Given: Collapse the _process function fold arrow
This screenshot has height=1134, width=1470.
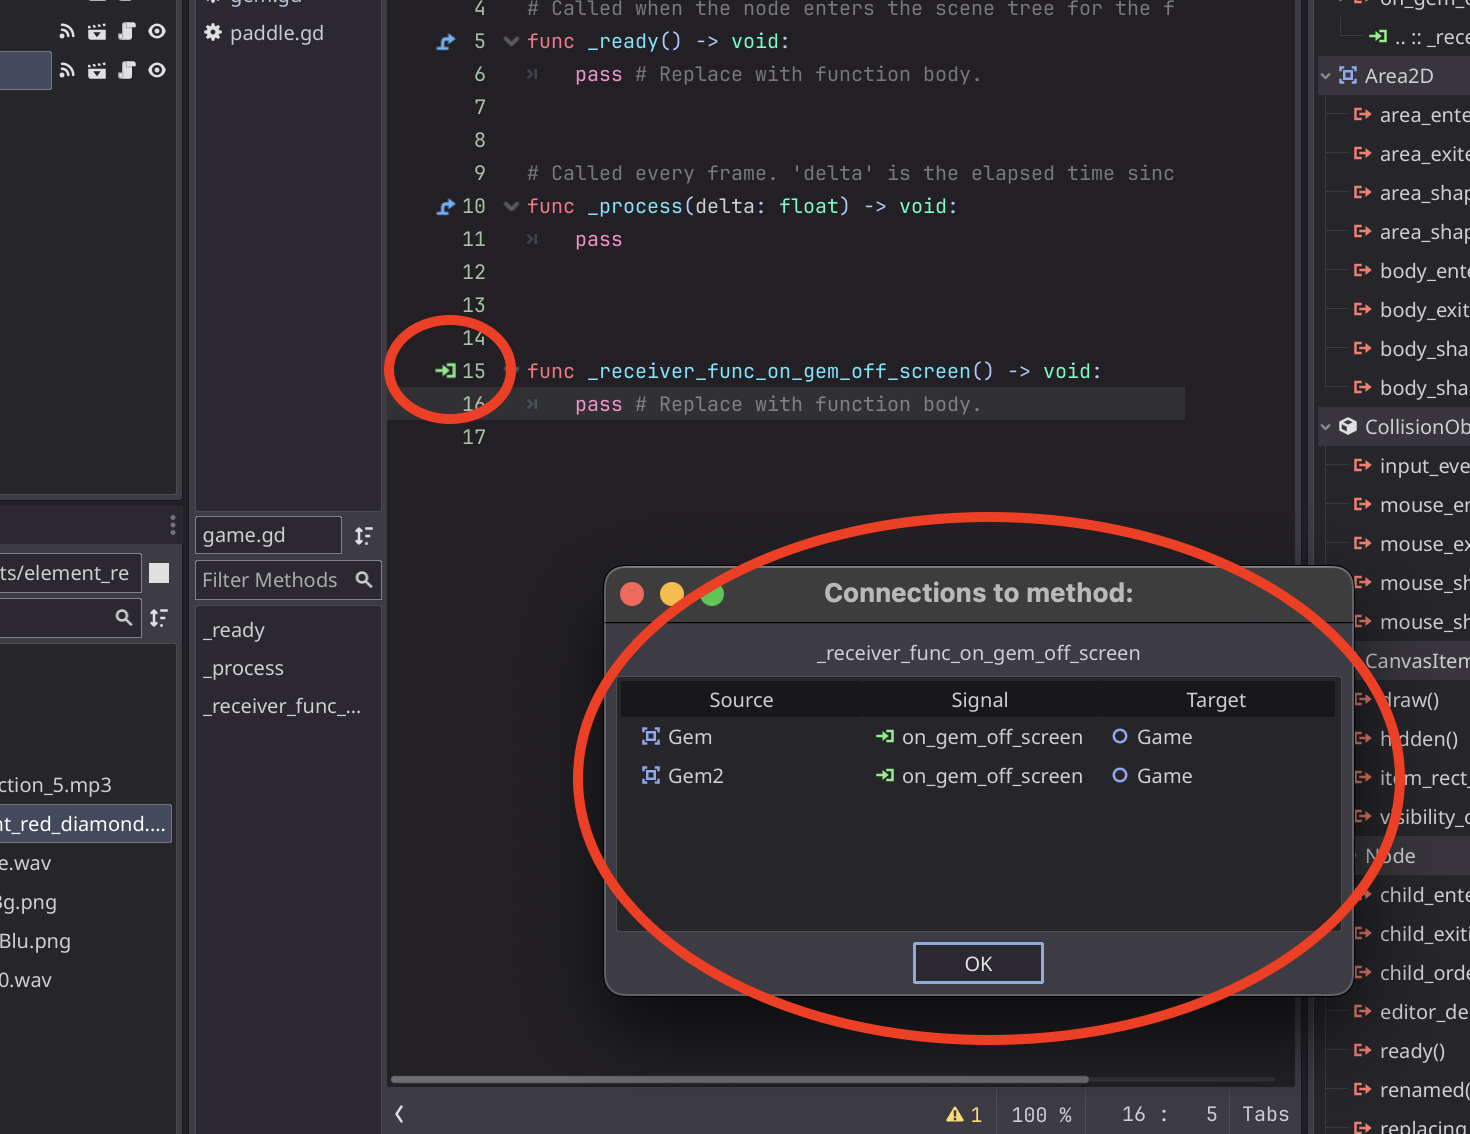Looking at the screenshot, I should pyautogui.click(x=510, y=206).
